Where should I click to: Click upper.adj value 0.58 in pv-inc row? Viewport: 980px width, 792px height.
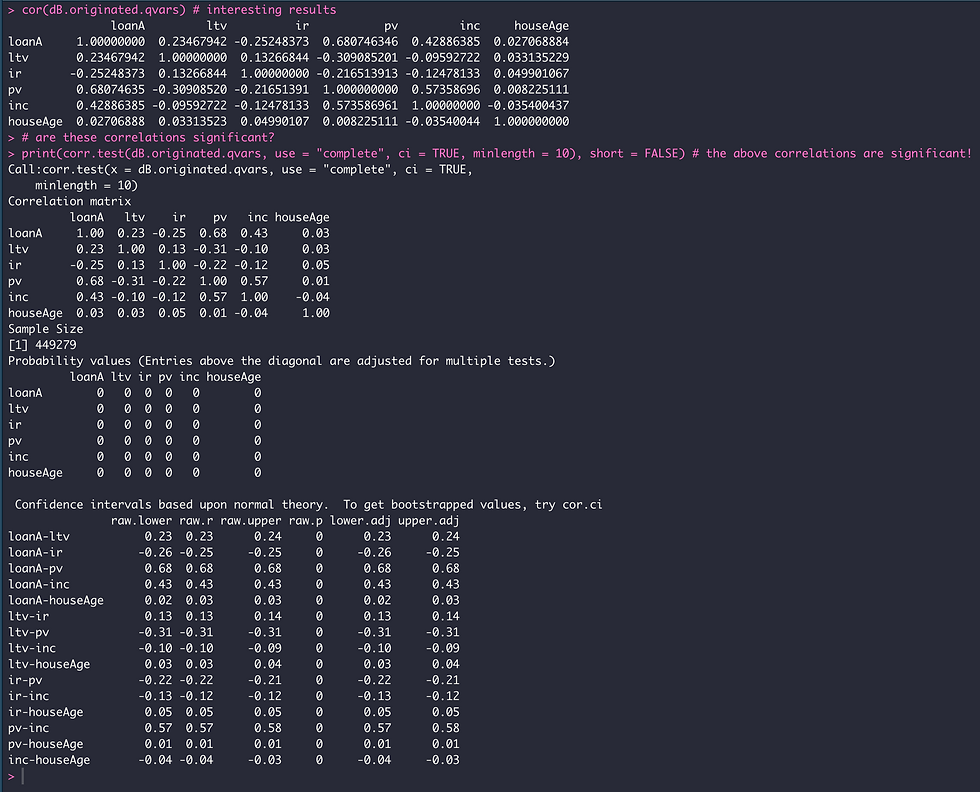pos(446,728)
